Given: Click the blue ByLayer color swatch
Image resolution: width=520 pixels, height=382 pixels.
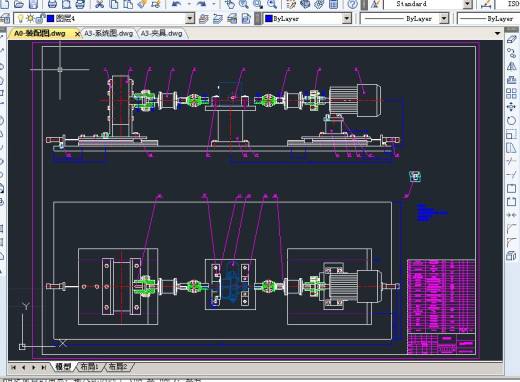Looking at the screenshot, I should click(269, 19).
